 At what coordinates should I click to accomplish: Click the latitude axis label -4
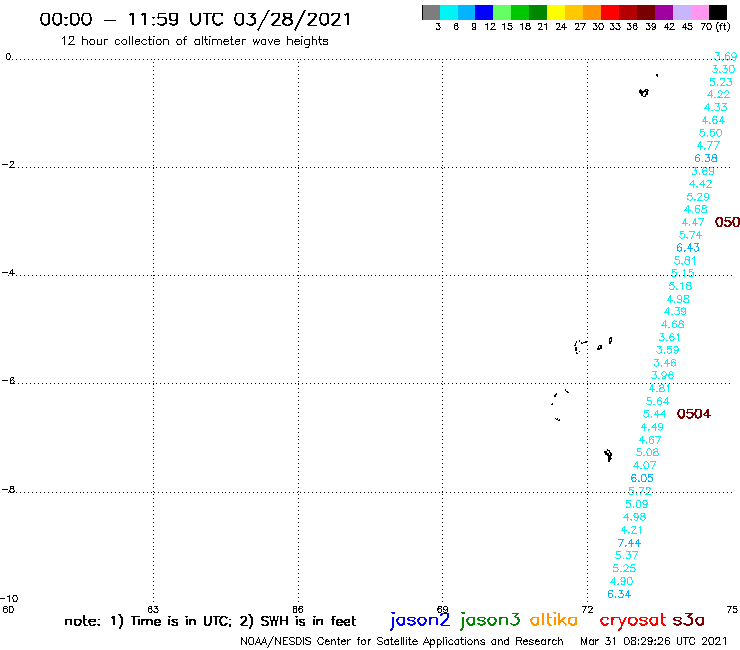(8, 273)
